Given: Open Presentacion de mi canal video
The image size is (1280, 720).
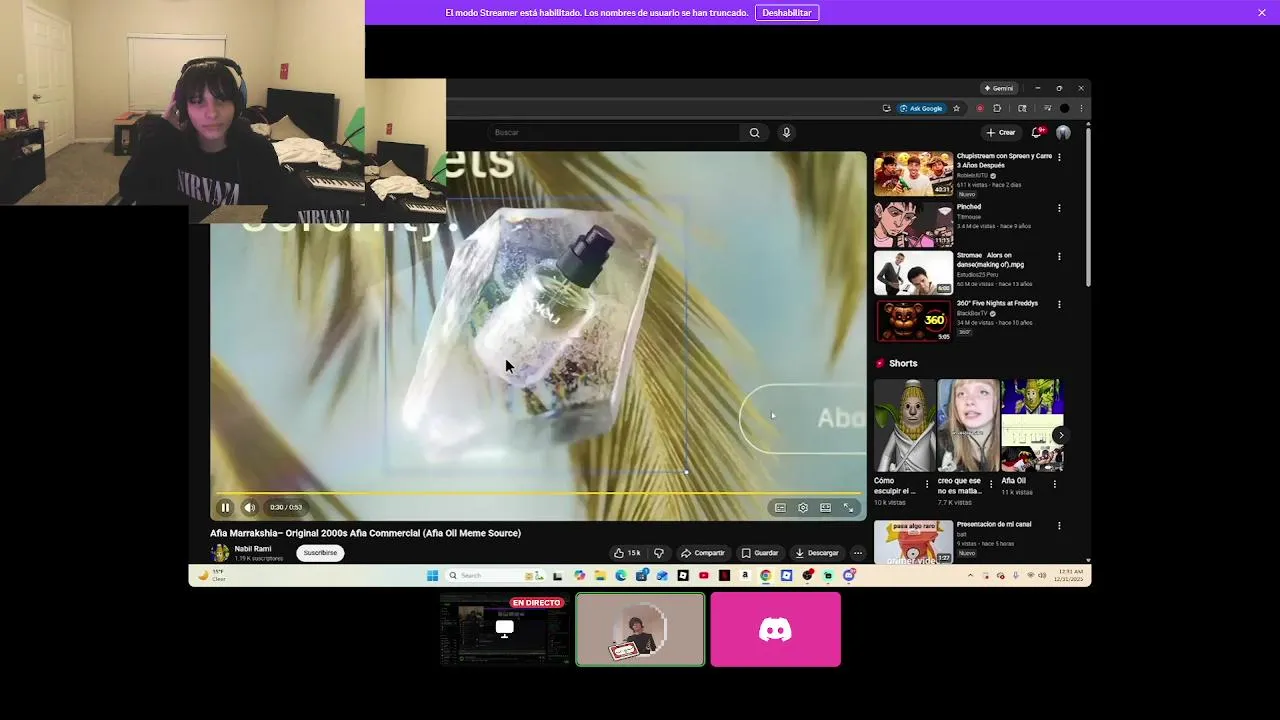Looking at the screenshot, I should pyautogui.click(x=914, y=541).
